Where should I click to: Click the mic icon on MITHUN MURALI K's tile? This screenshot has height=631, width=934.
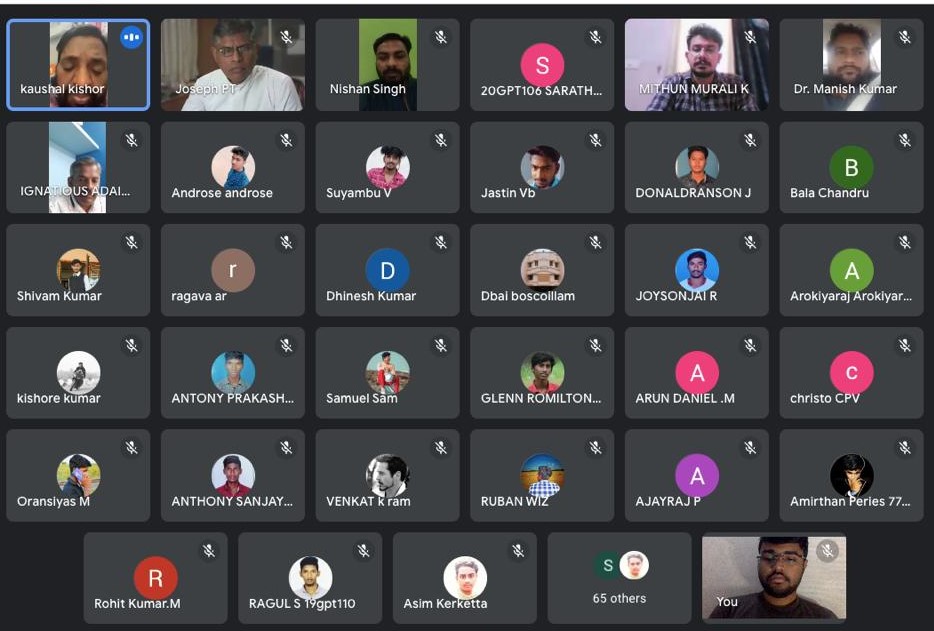751,38
